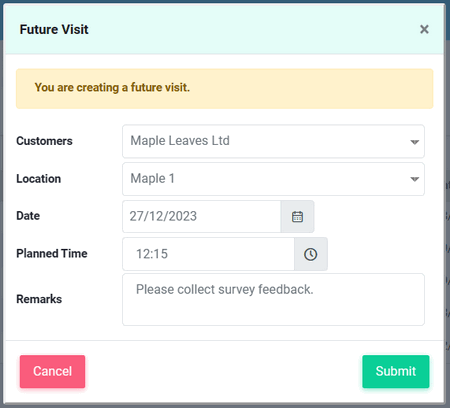Click the Customers field label

[x=44, y=141]
